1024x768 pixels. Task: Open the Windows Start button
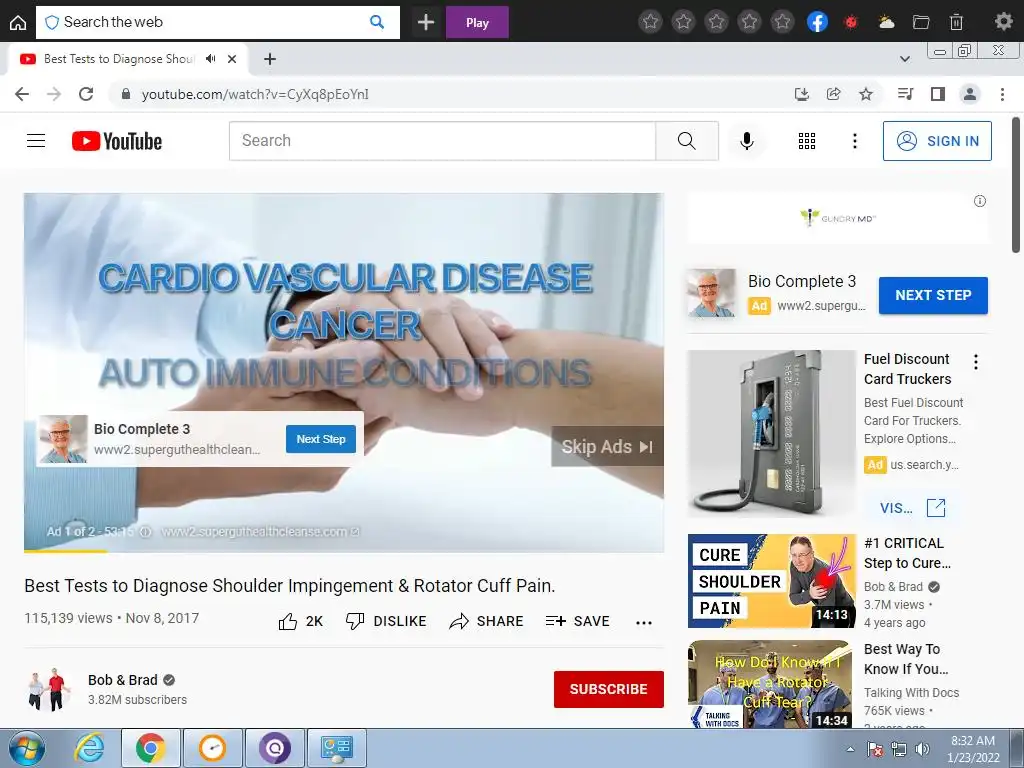pos(27,748)
